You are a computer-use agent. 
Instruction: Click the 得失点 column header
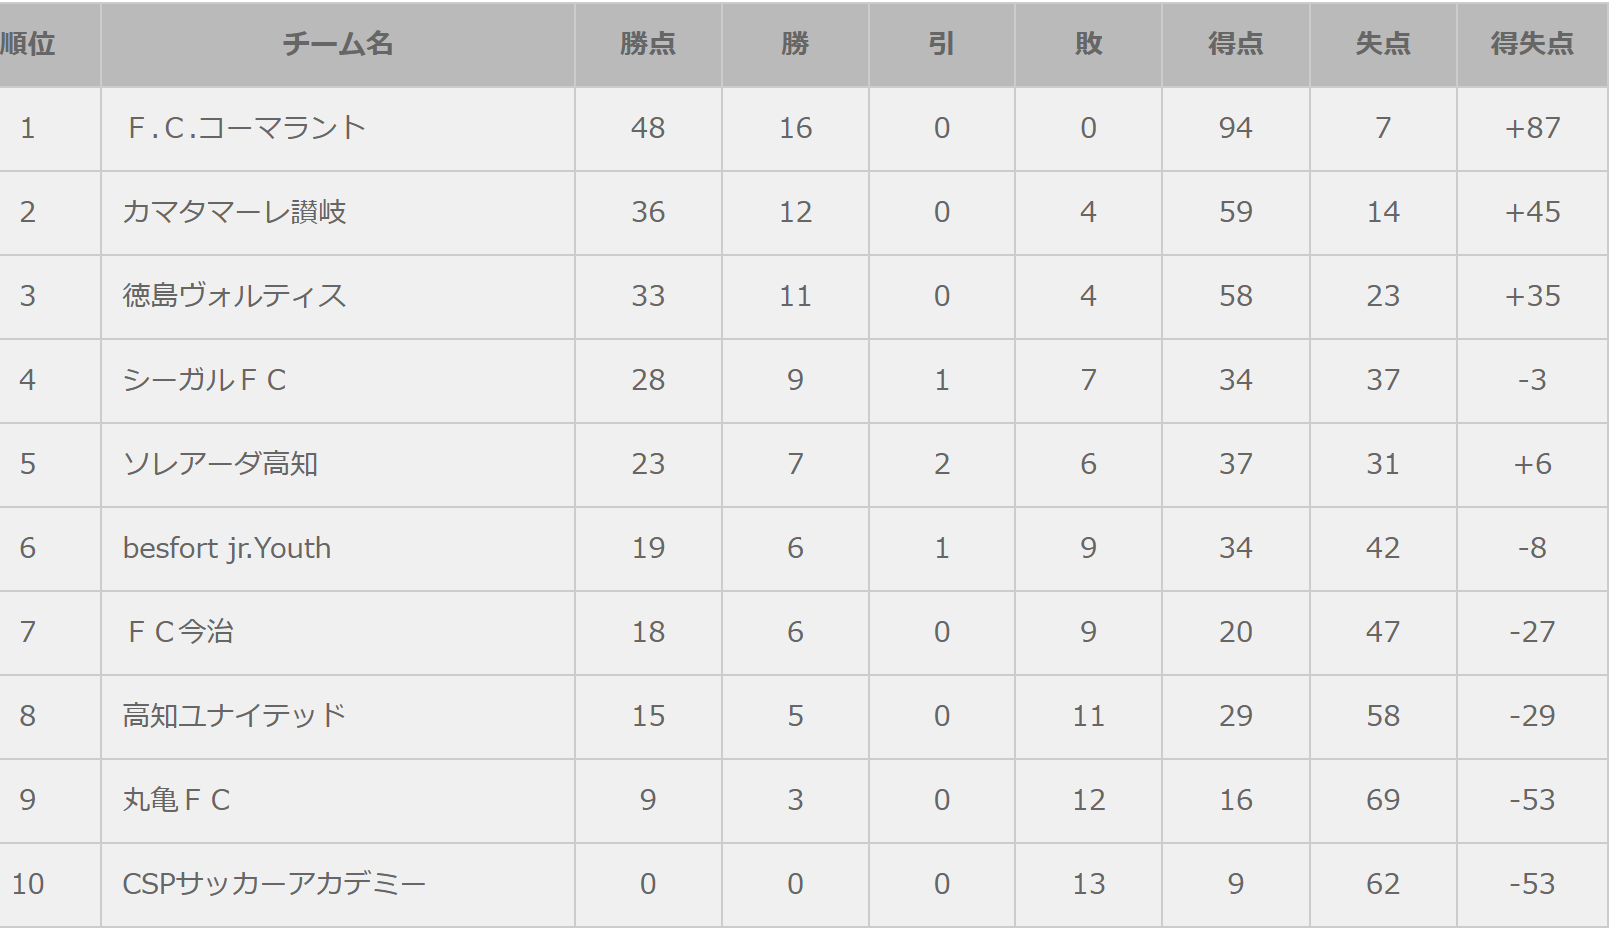(1531, 44)
